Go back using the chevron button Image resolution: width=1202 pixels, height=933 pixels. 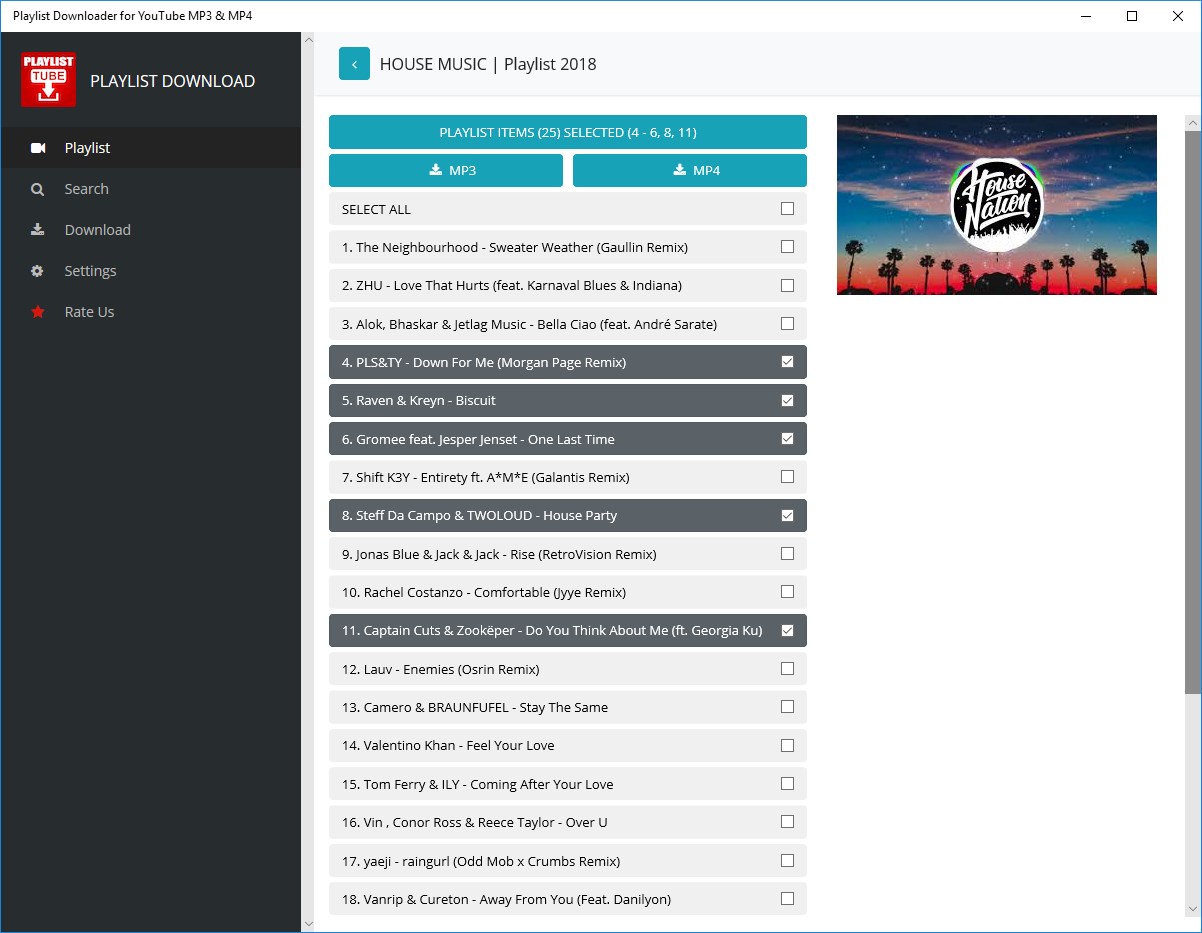[x=354, y=63]
